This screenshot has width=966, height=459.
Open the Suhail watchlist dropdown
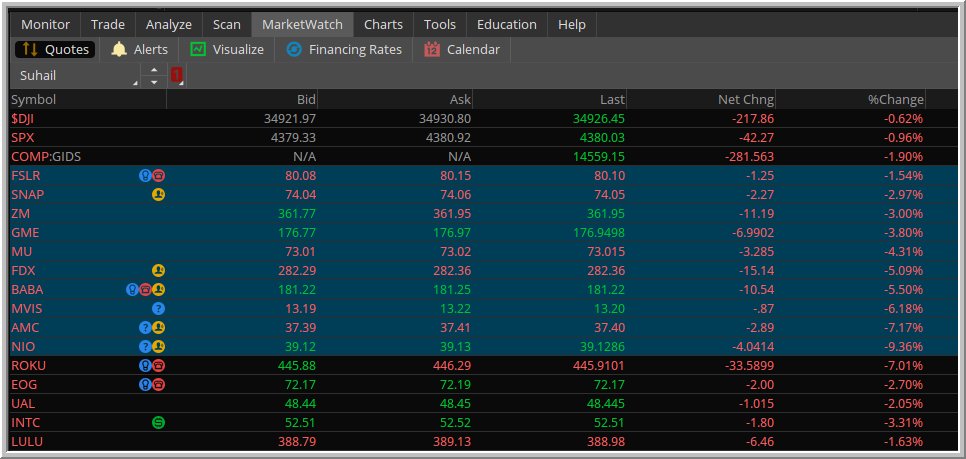pyautogui.click(x=76, y=76)
